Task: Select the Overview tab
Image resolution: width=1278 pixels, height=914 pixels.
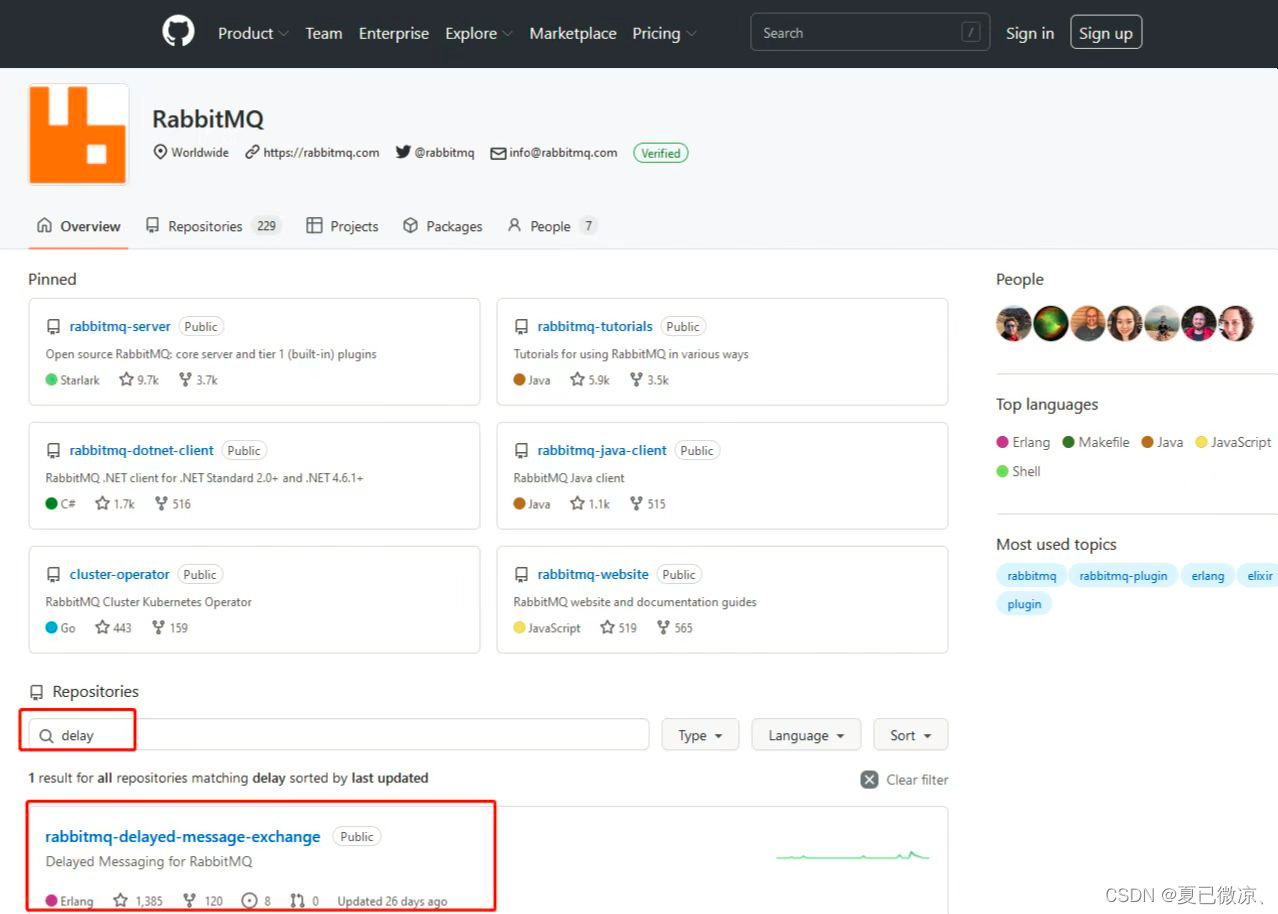Action: pos(79,226)
